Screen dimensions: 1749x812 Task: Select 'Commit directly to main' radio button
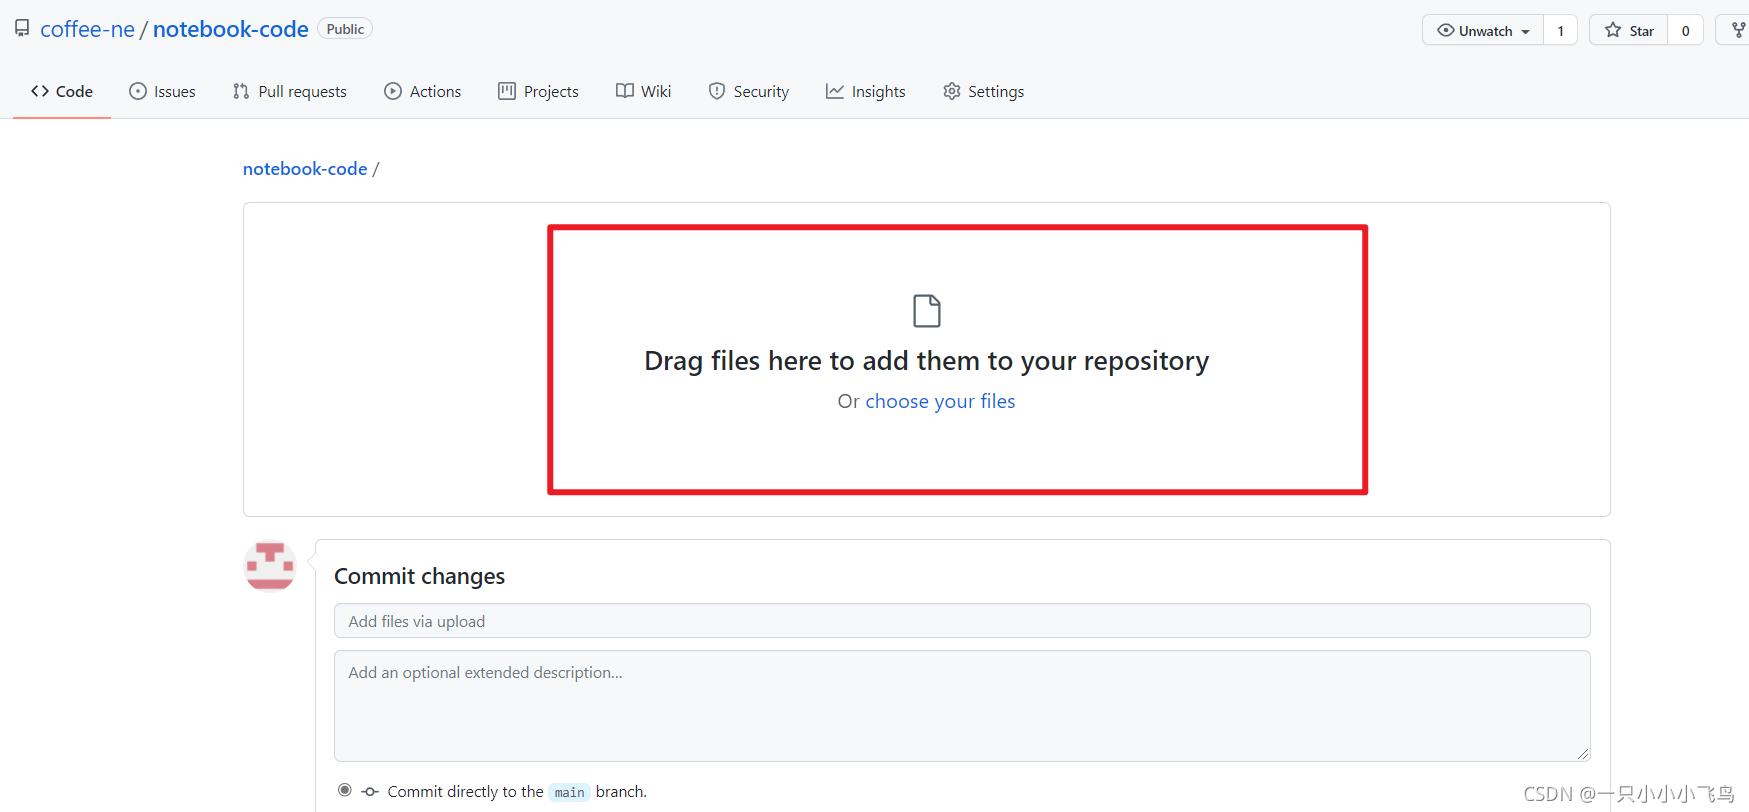(345, 790)
